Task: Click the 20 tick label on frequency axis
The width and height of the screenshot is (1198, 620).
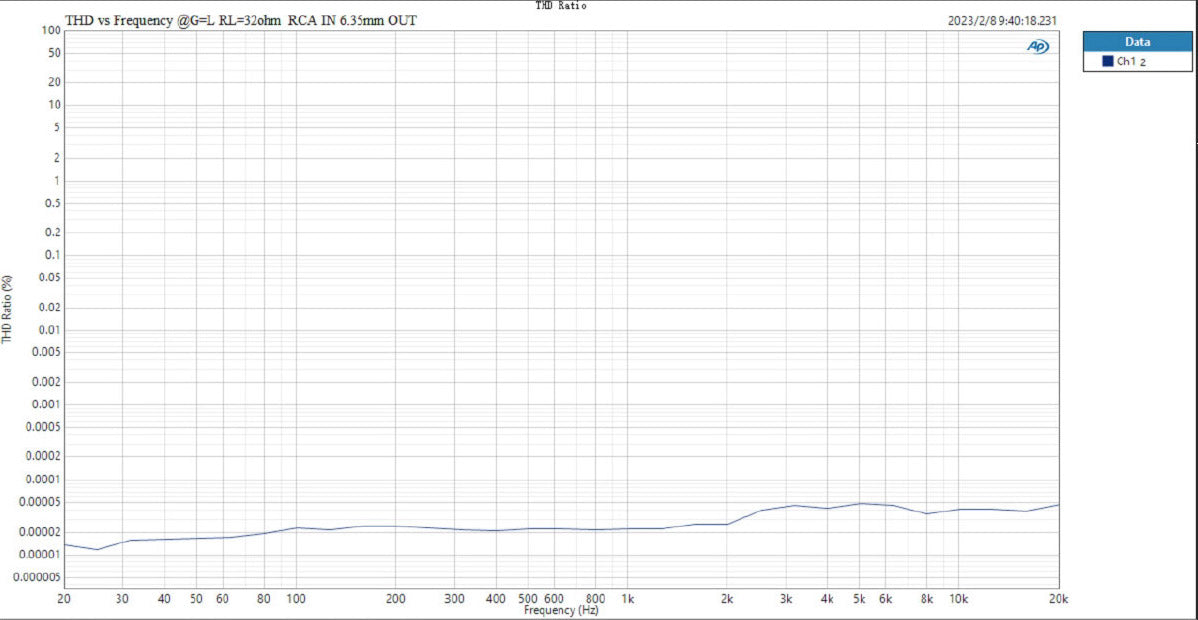Action: pyautogui.click(x=64, y=599)
